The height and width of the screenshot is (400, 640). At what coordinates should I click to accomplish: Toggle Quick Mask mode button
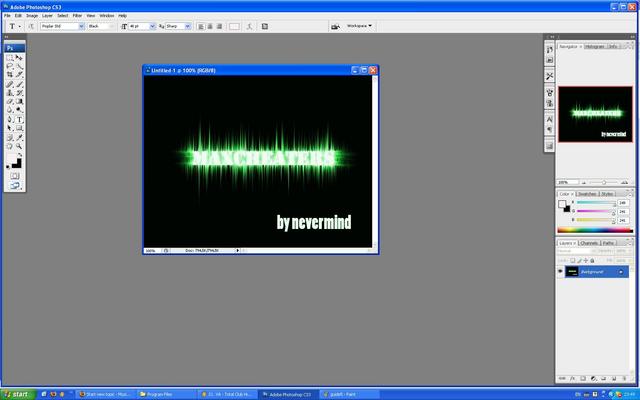[15, 175]
